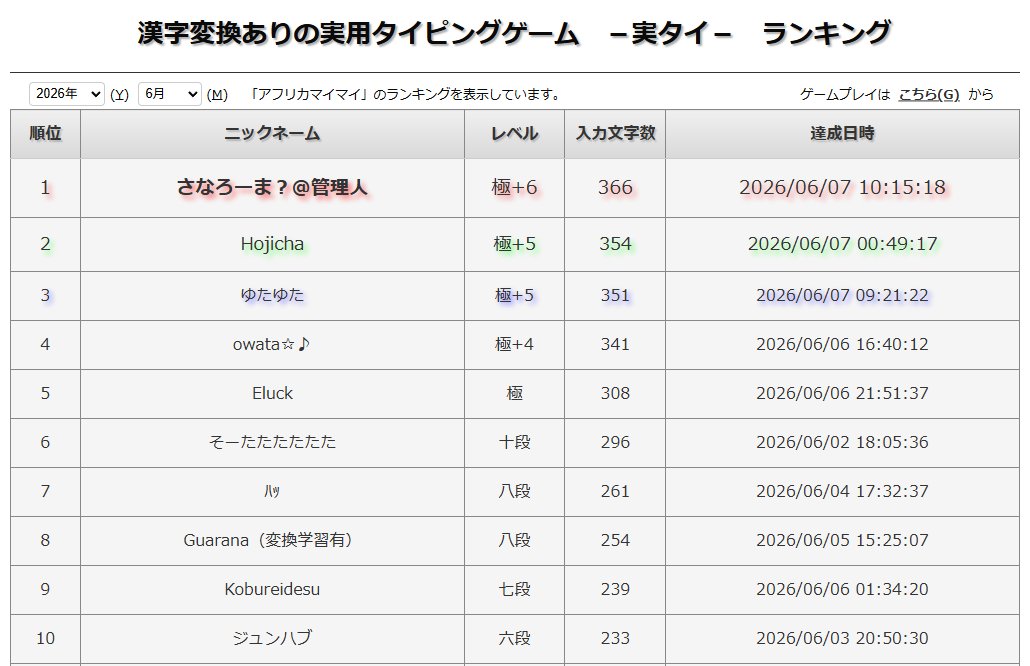Click level 極+5 in ゆたゆた row

tap(514, 295)
